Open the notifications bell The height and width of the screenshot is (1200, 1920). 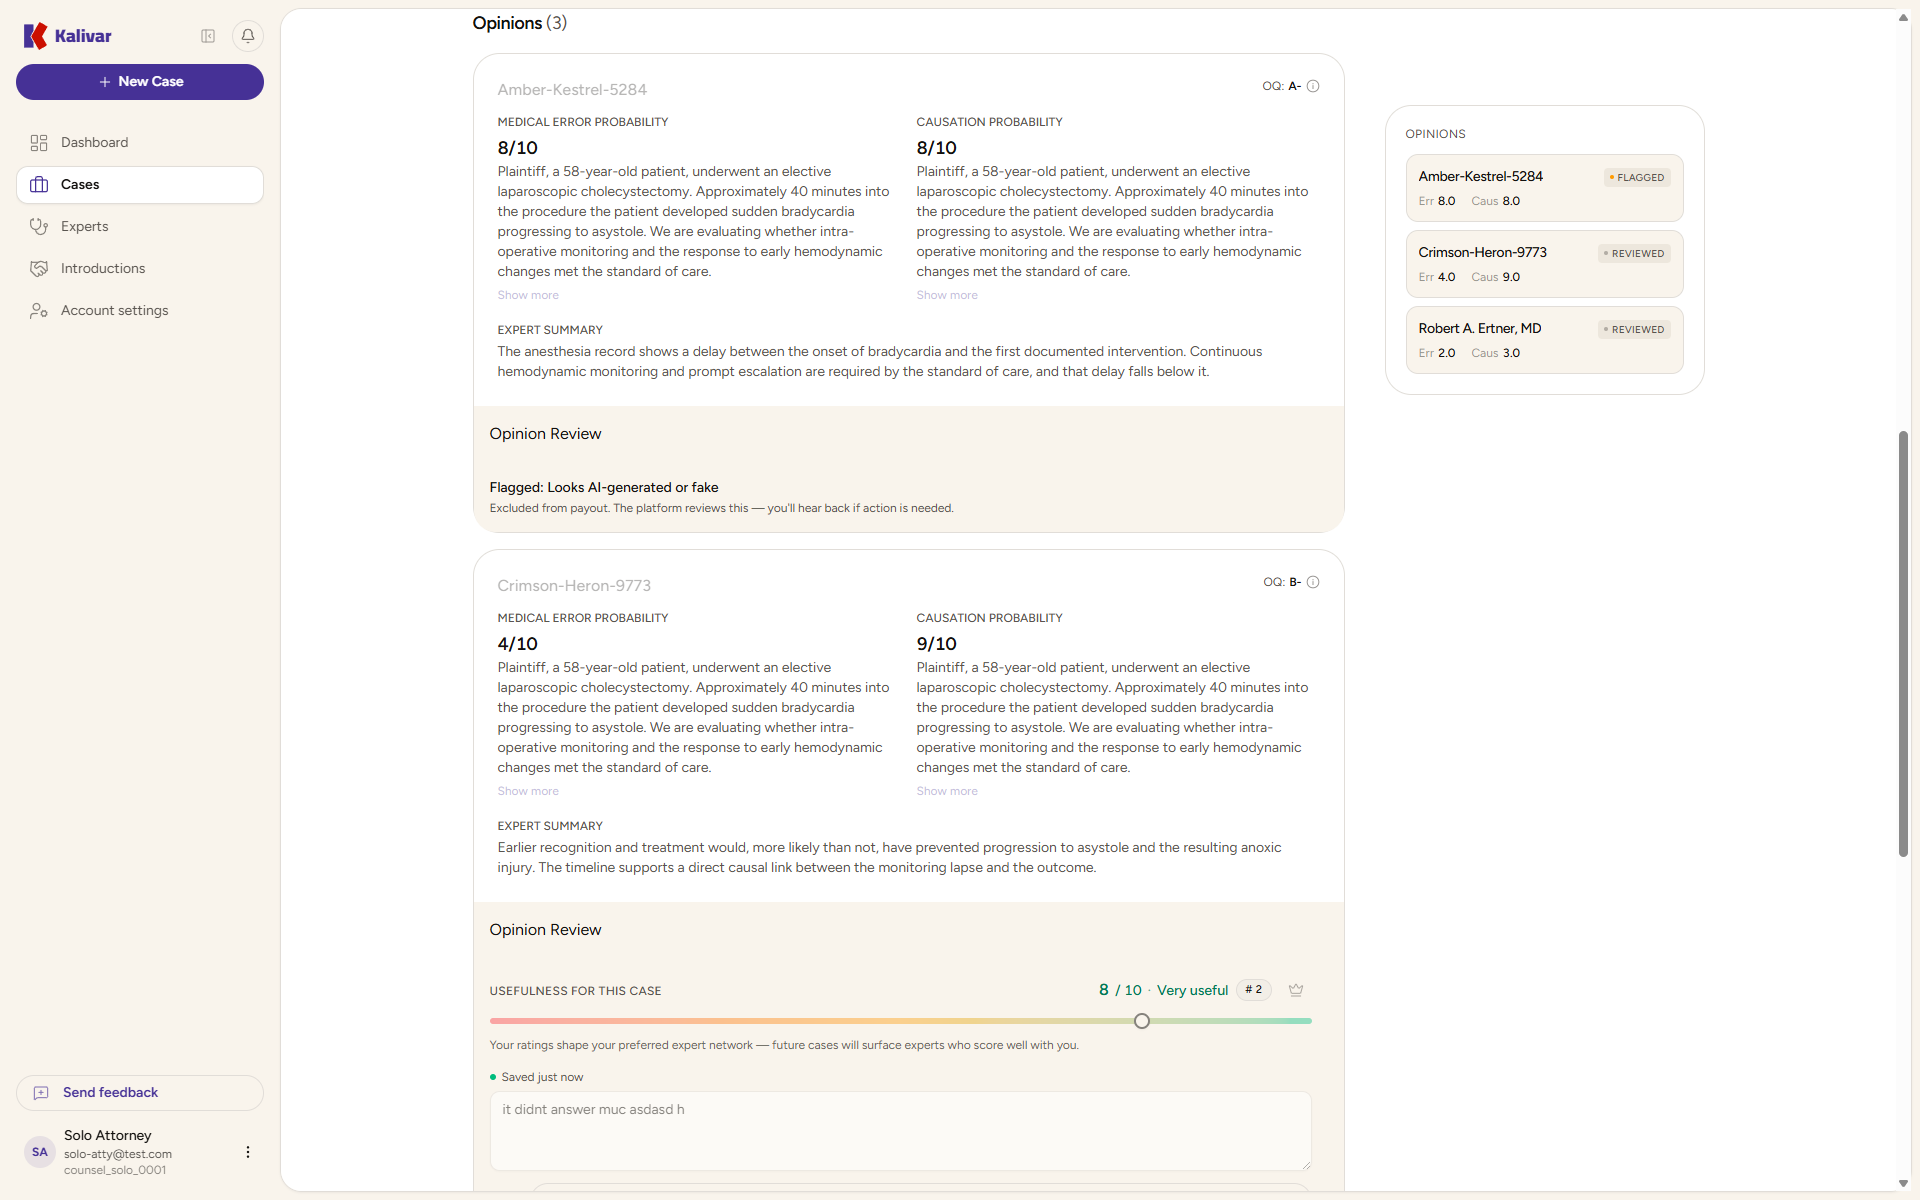[248, 36]
